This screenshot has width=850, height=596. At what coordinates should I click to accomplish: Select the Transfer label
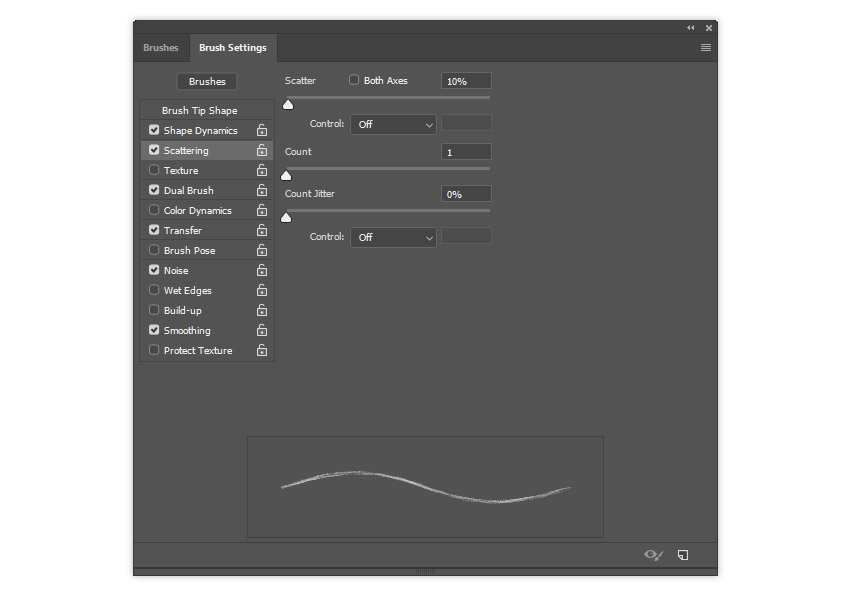(183, 230)
